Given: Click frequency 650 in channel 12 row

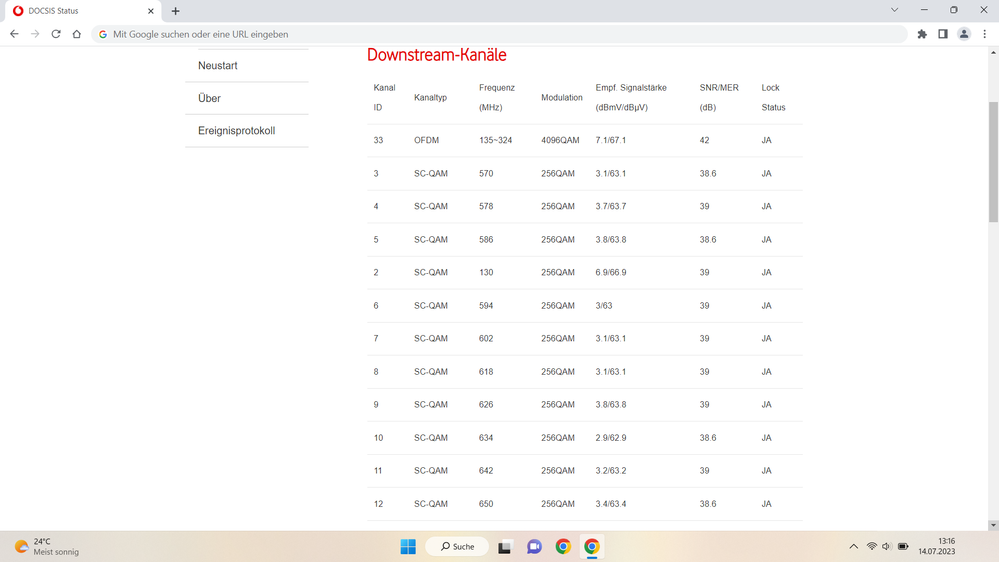Looking at the screenshot, I should 486,504.
